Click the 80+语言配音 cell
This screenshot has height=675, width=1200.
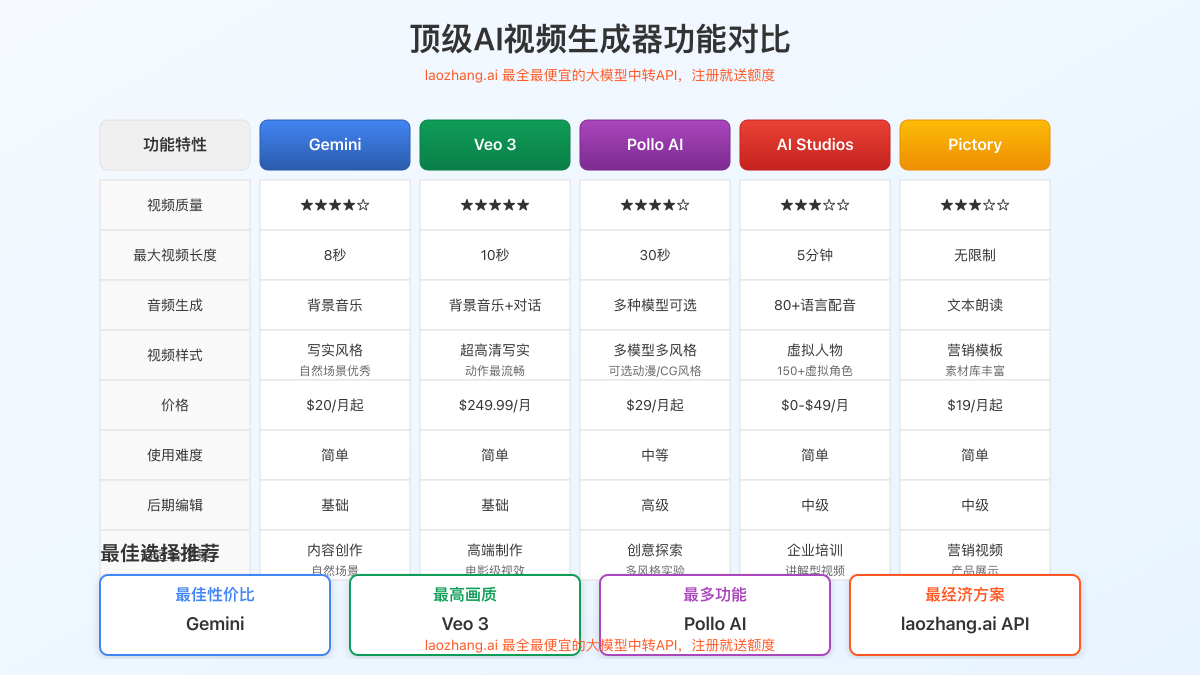[815, 305]
